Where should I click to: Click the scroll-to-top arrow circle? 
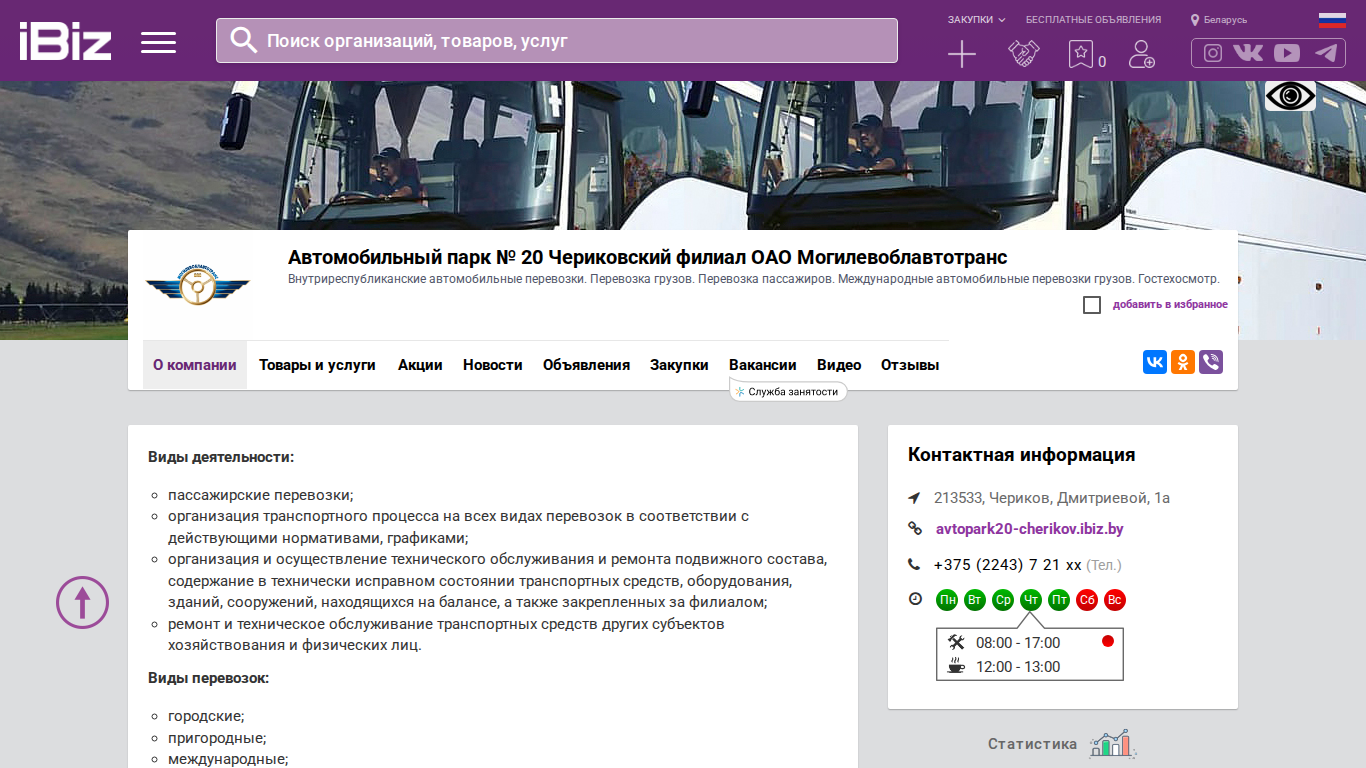pos(82,602)
